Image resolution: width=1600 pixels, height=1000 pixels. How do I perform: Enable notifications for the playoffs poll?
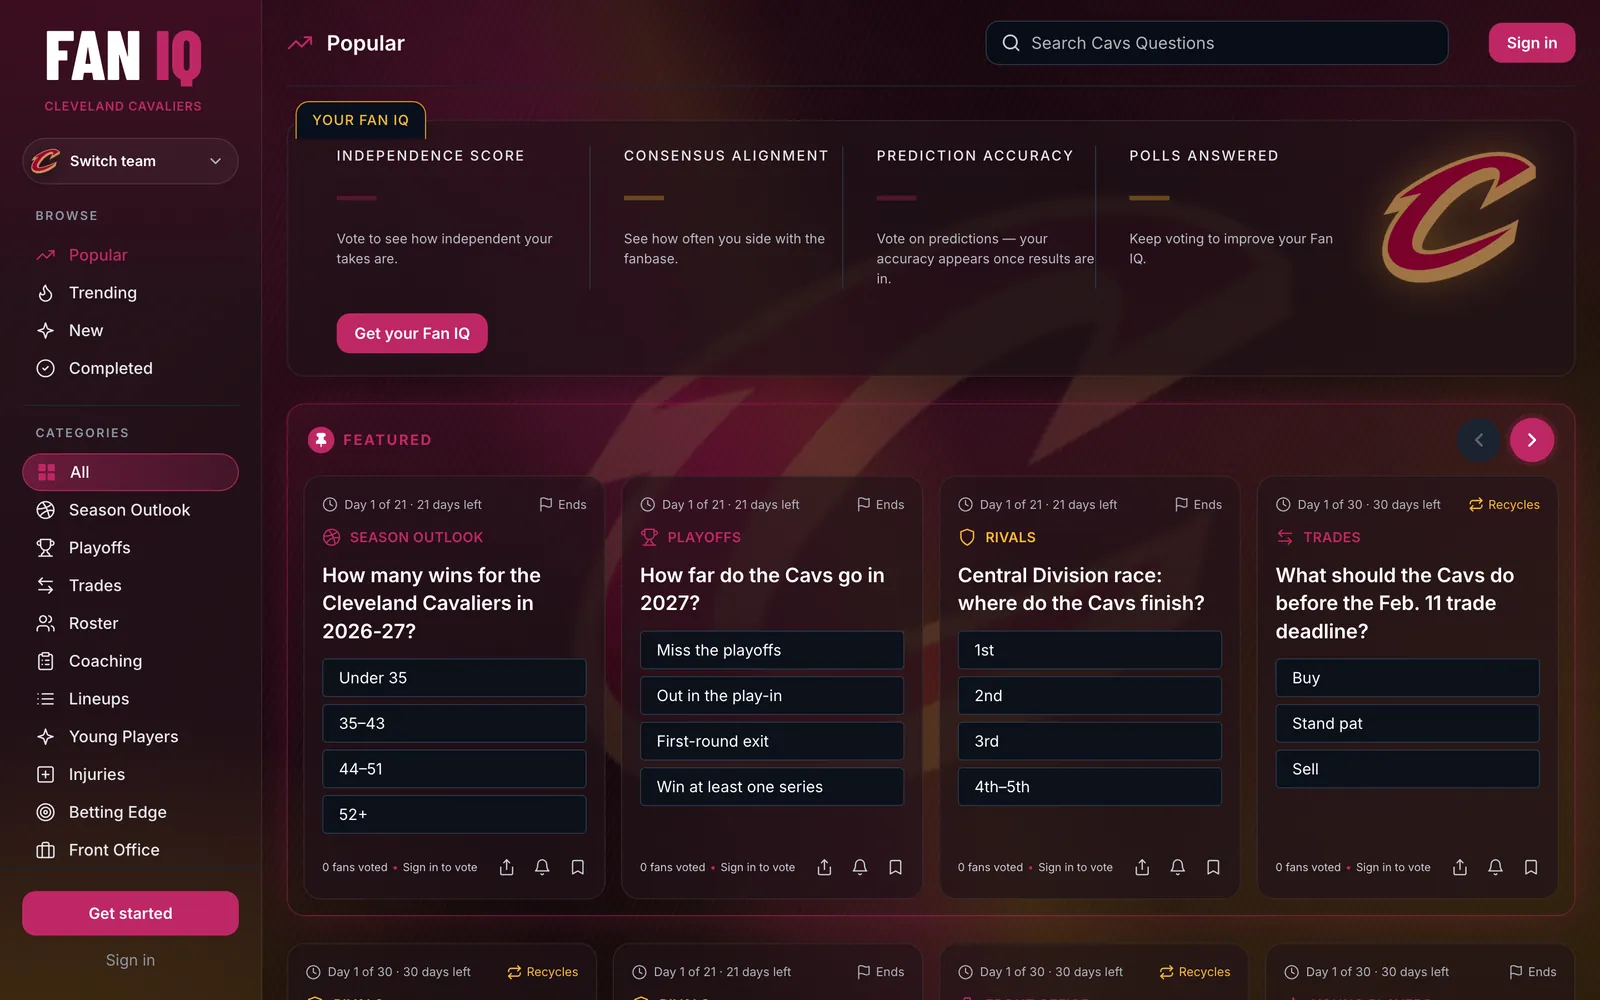(860, 867)
